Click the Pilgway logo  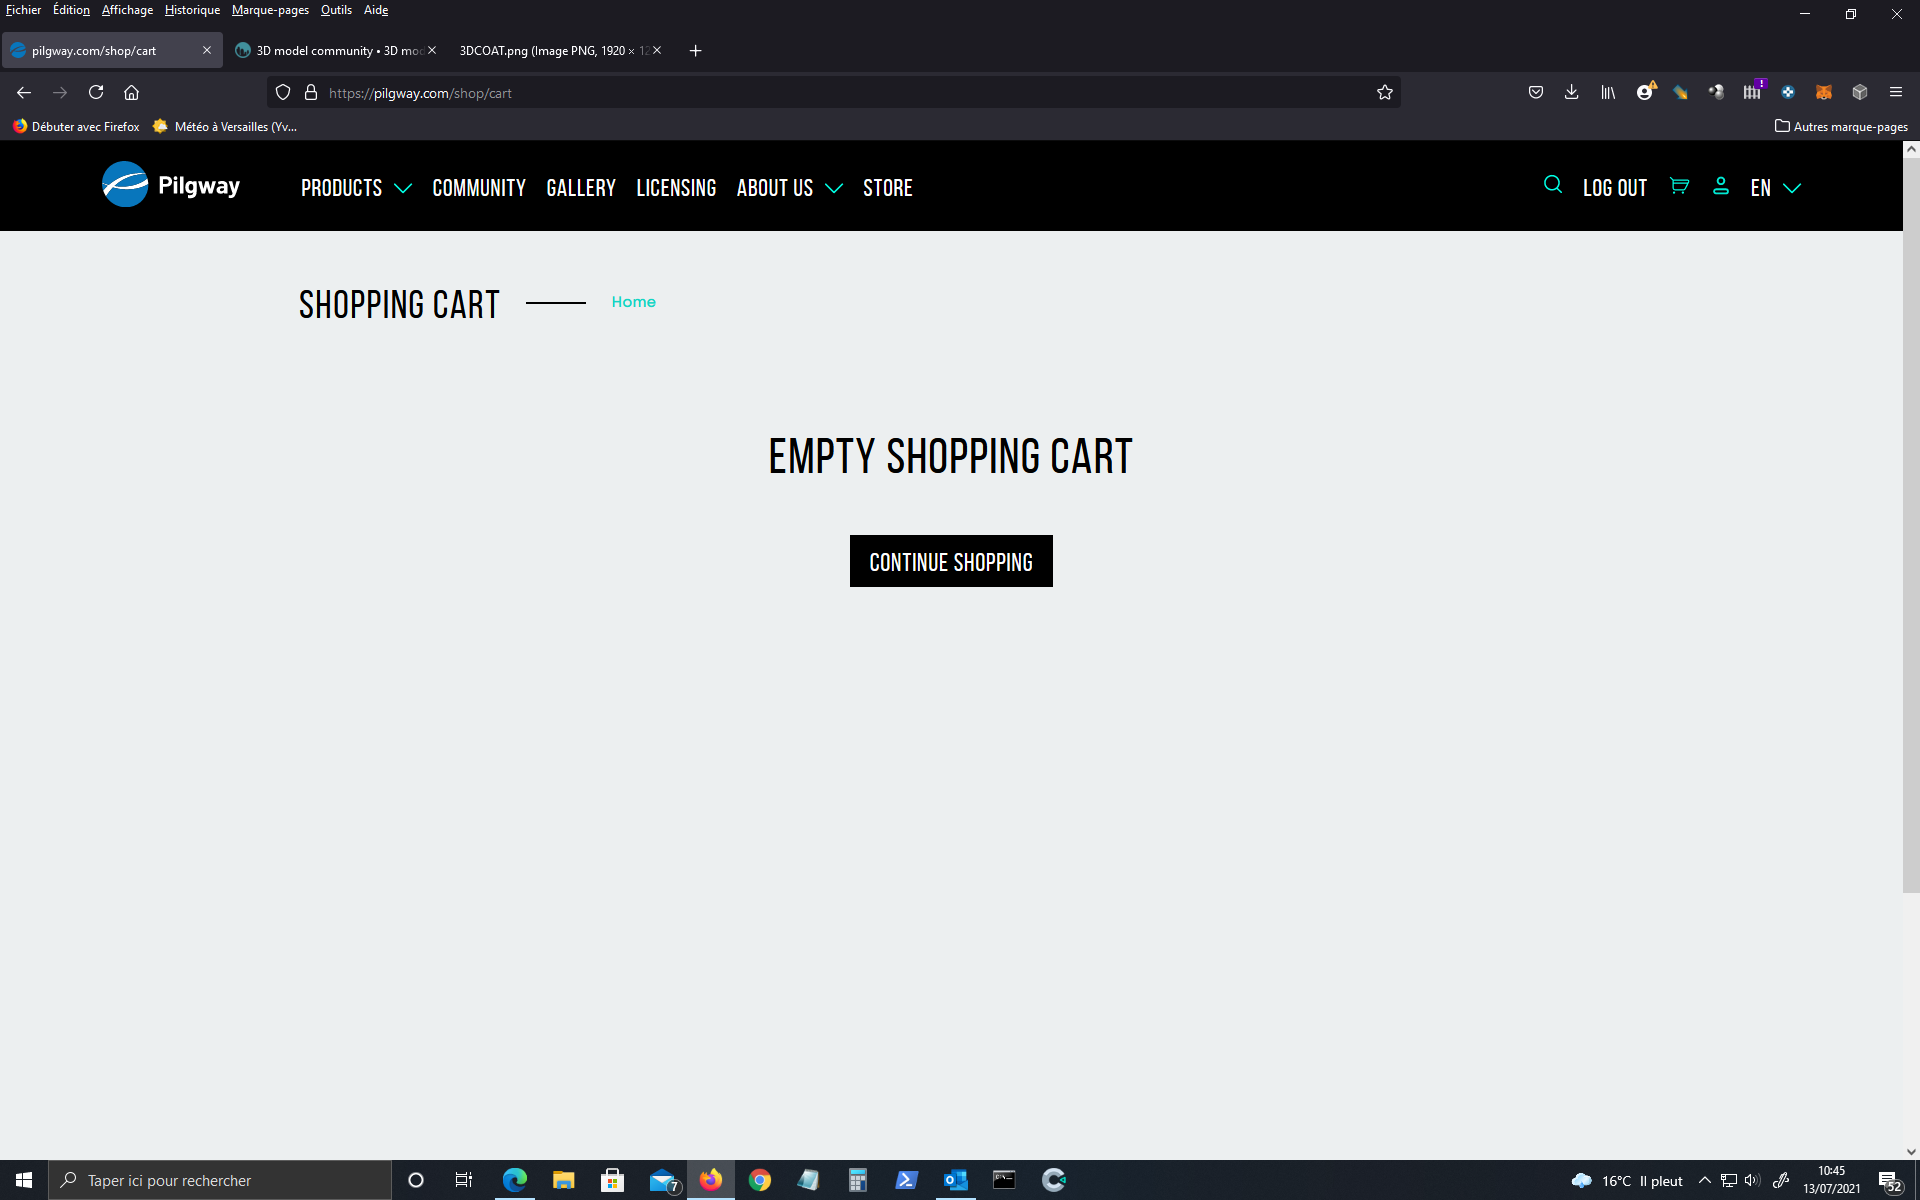171,185
